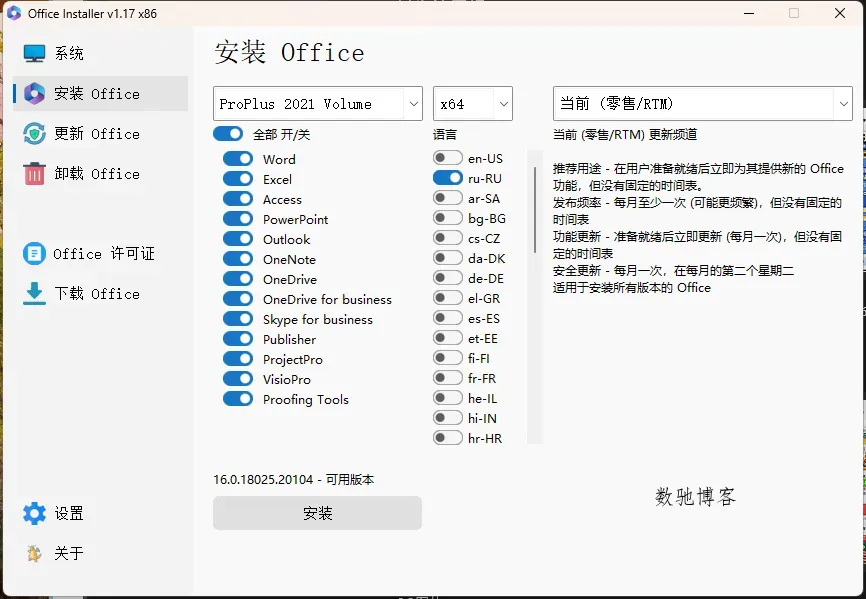The width and height of the screenshot is (866, 599).
Task: Enable hr-HR language
Action: pos(448,438)
